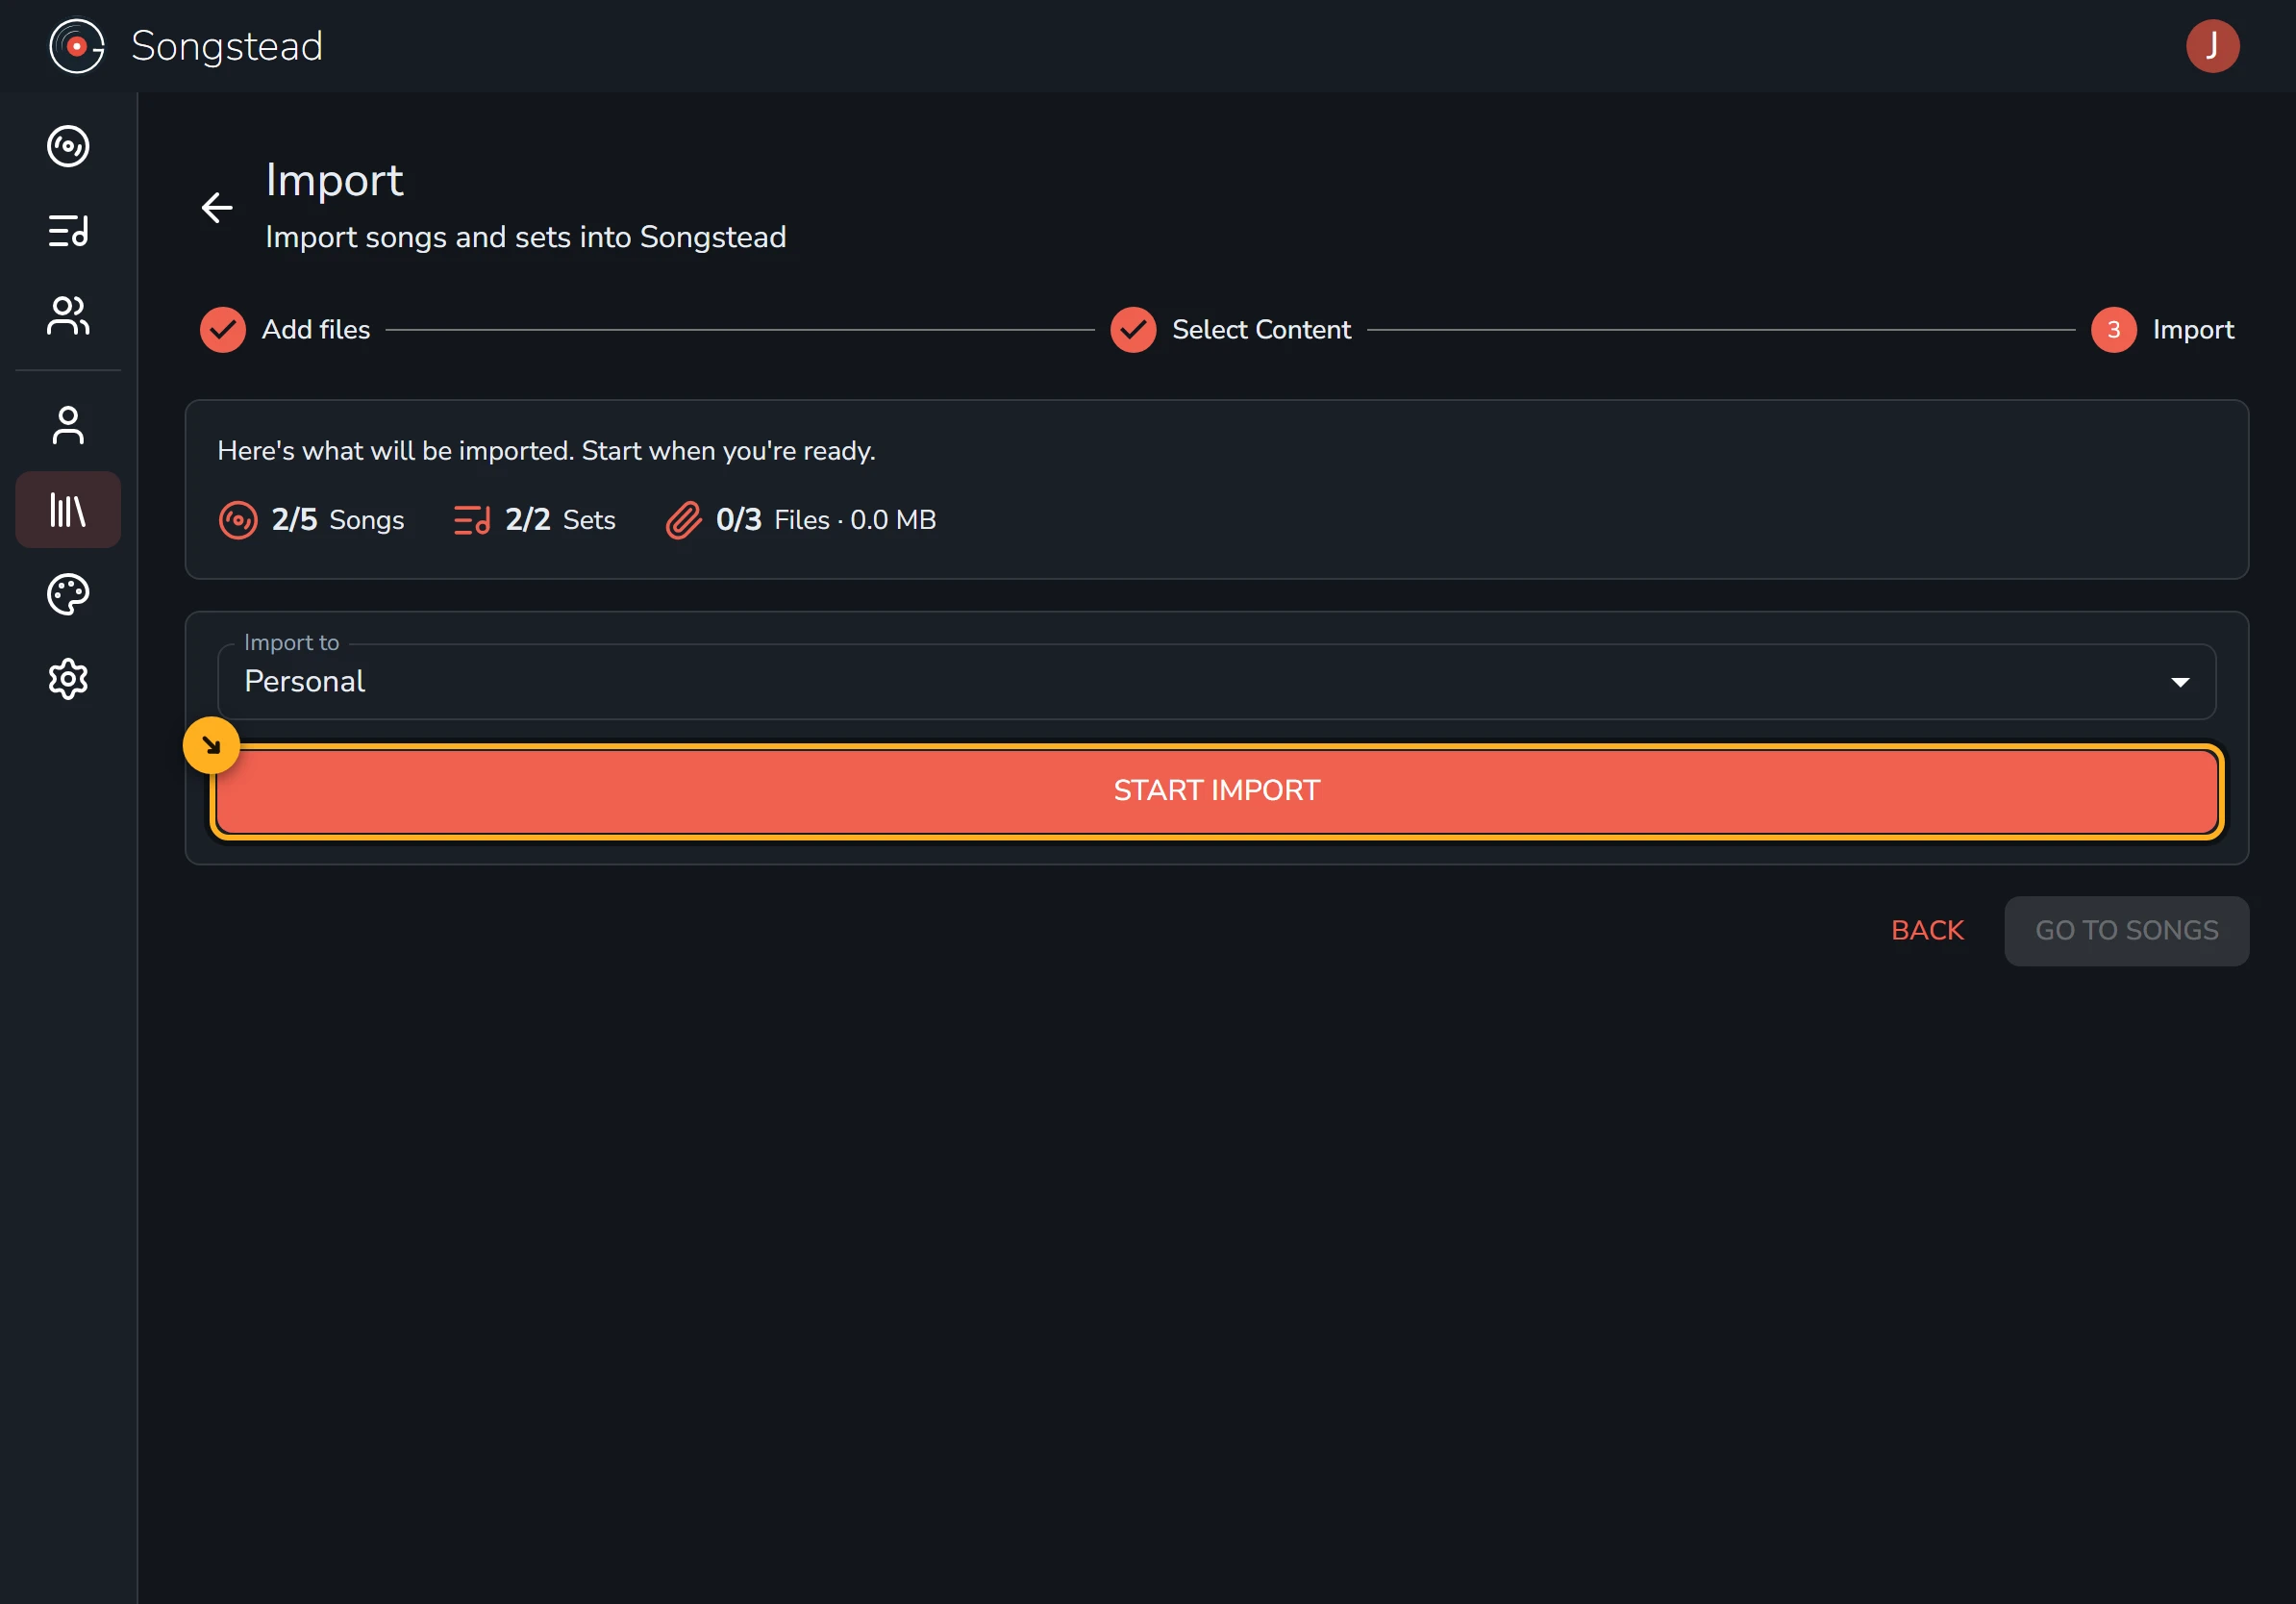Screen dimensions: 2296x1604
Task: Click the GO TO SONGS button
Action: click(x=2126, y=931)
